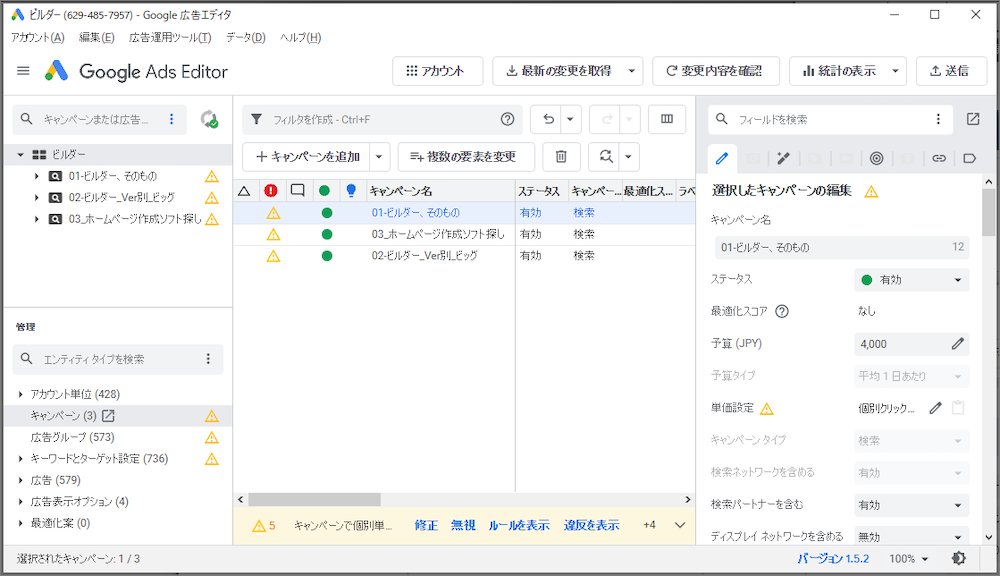1000x576 pixels.
Task: Click the sync status icon beside campaign search
Action: point(209,119)
